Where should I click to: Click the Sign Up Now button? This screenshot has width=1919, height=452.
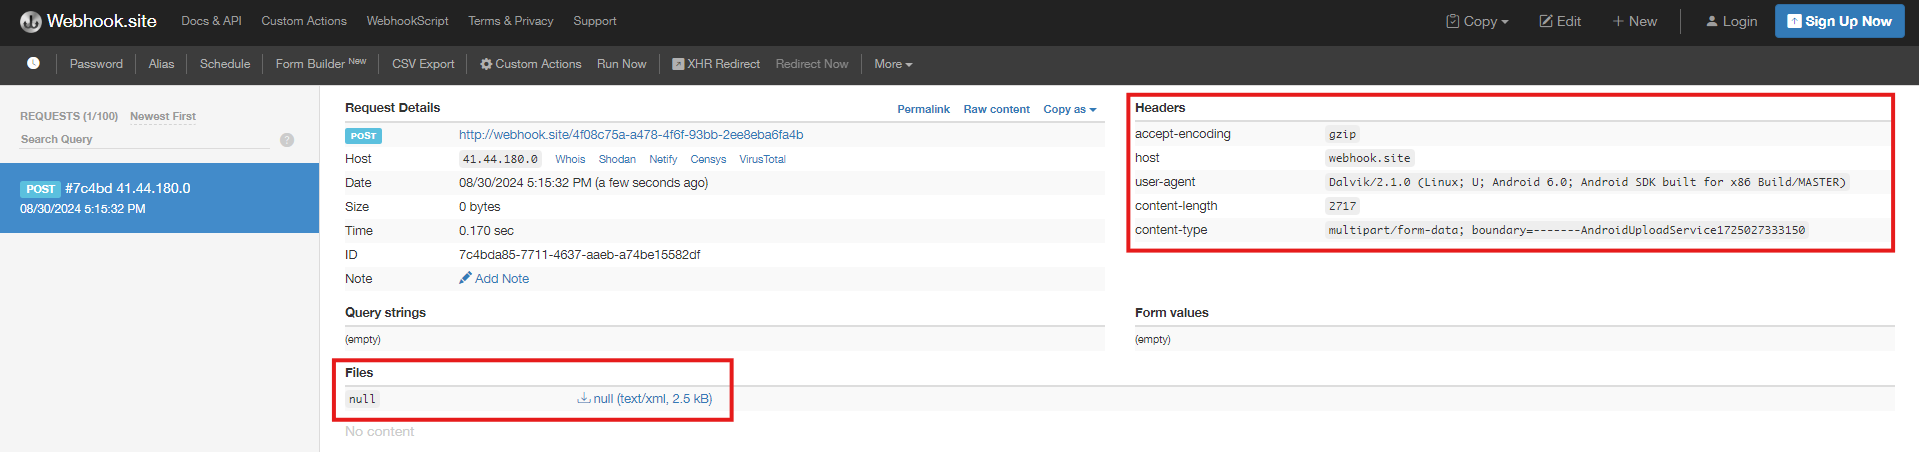(1839, 21)
